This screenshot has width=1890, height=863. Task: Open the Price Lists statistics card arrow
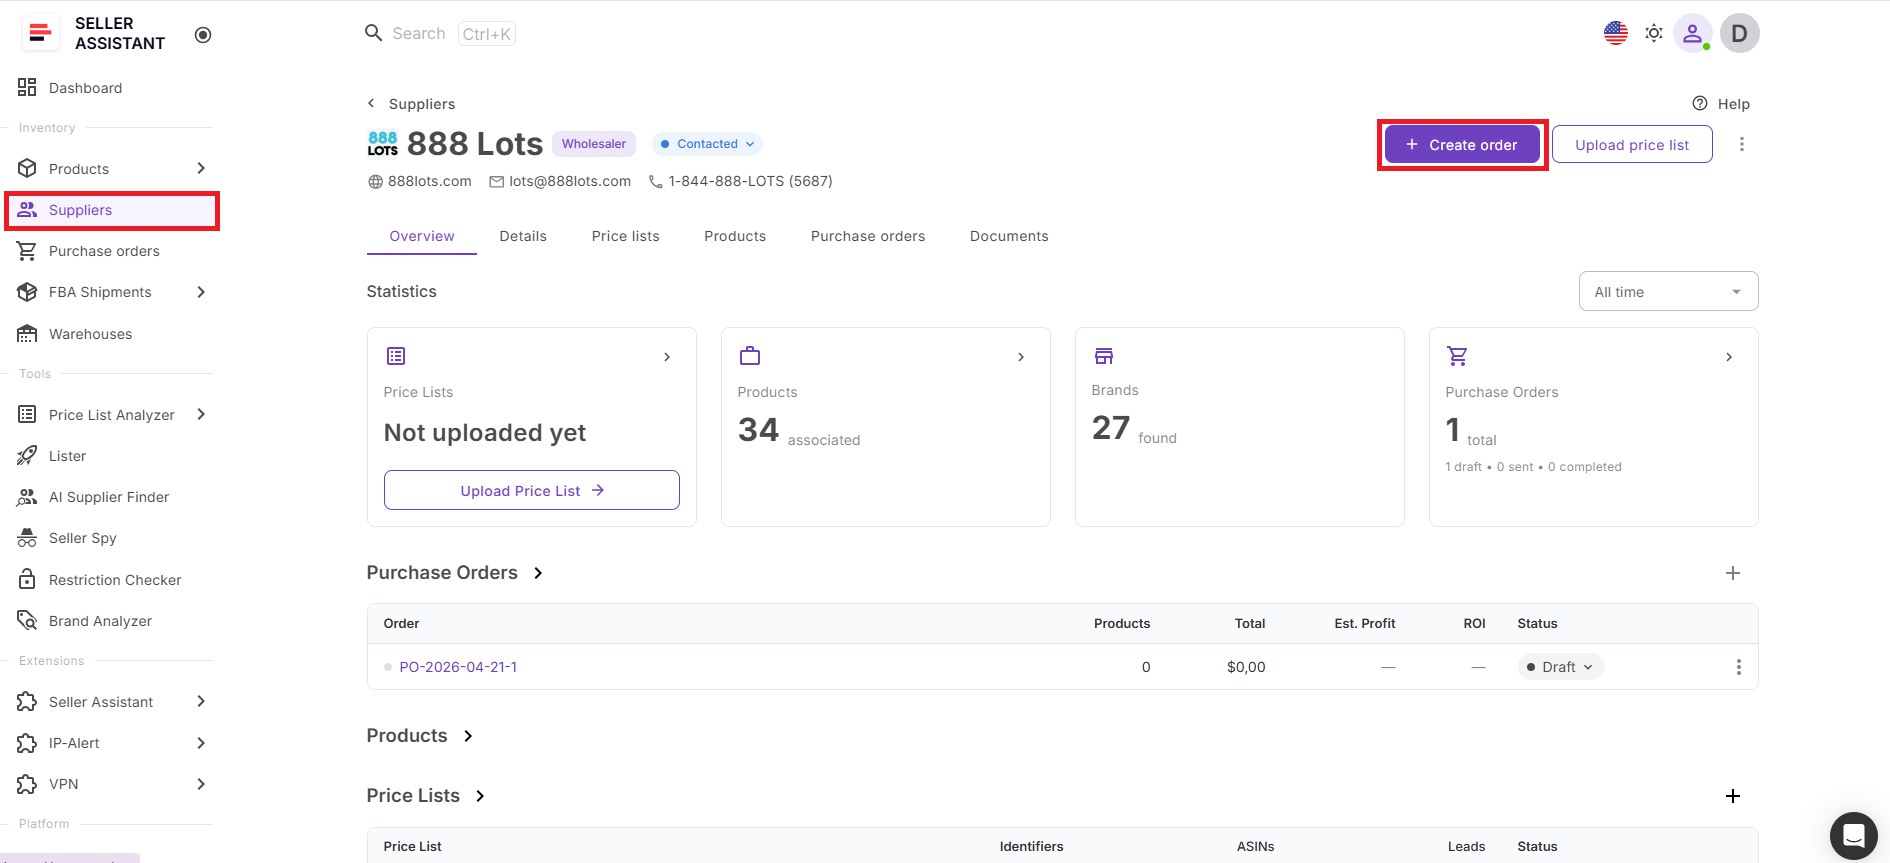pyautogui.click(x=667, y=357)
